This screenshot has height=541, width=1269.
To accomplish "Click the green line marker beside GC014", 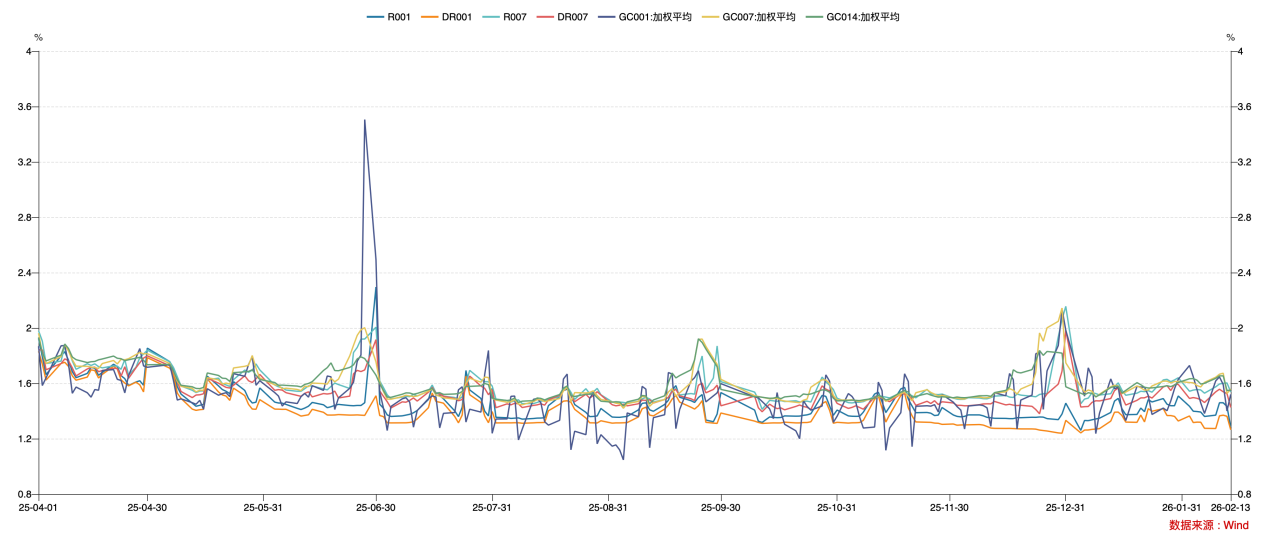I will tap(812, 17).
